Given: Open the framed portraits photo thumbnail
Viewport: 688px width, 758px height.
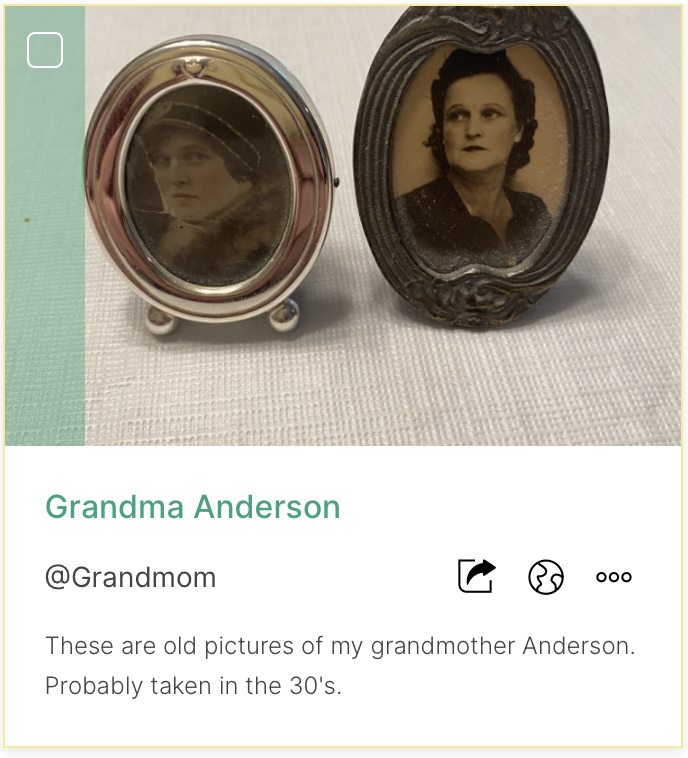Looking at the screenshot, I should (x=343, y=225).
